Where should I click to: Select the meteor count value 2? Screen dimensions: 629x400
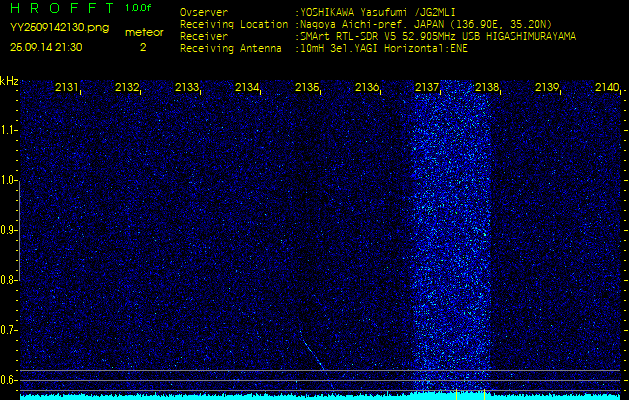142,47
